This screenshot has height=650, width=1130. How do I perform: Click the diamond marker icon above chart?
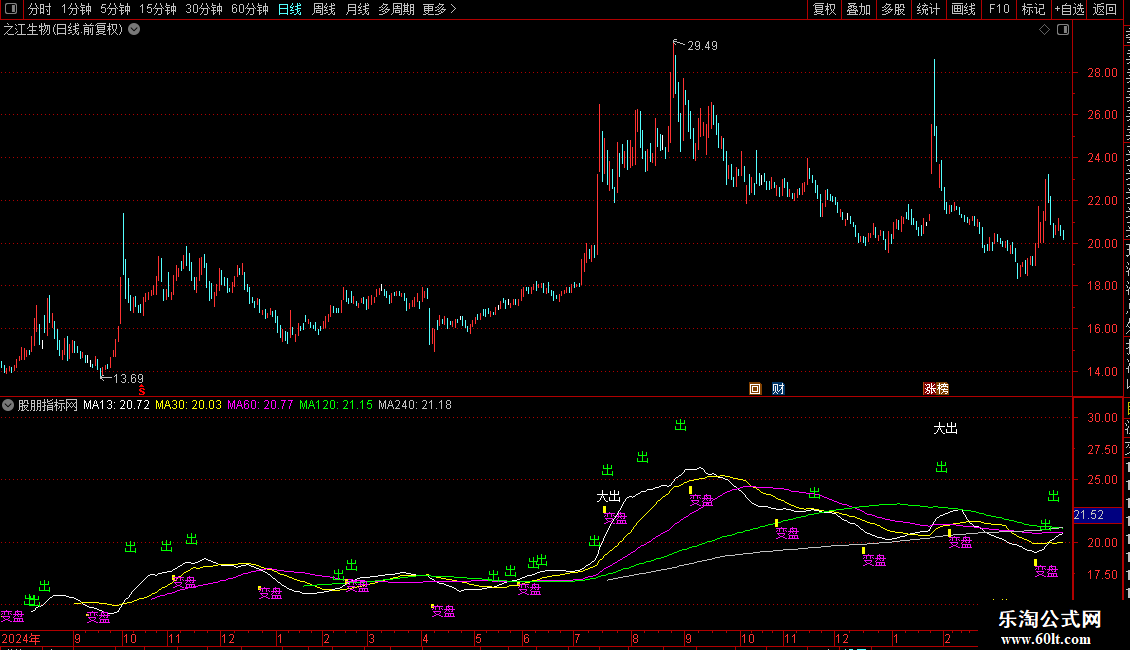click(x=1044, y=30)
